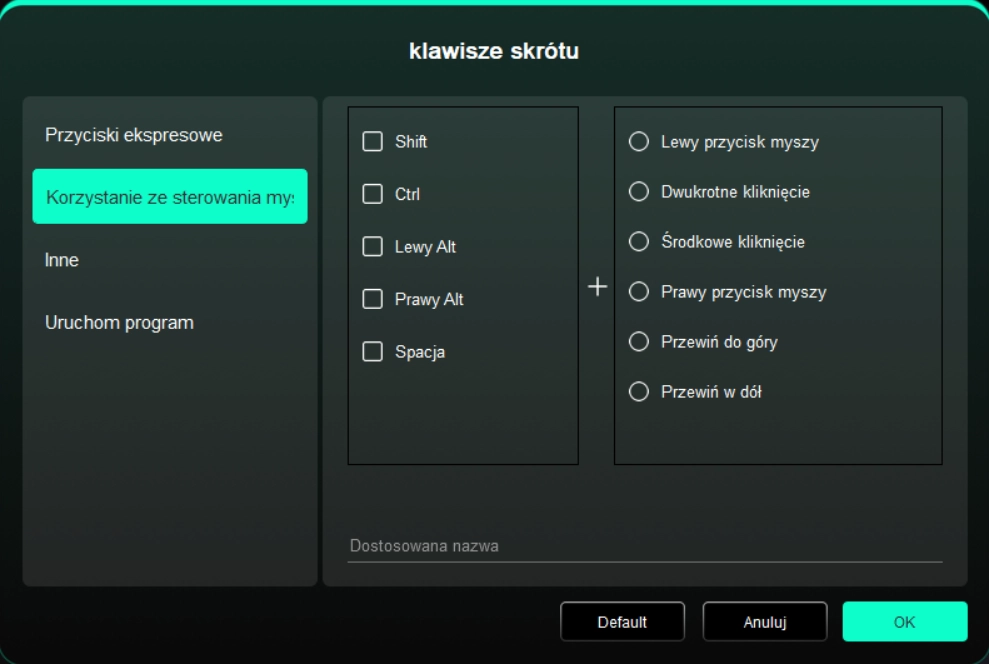Switch to the Inne section

62,260
